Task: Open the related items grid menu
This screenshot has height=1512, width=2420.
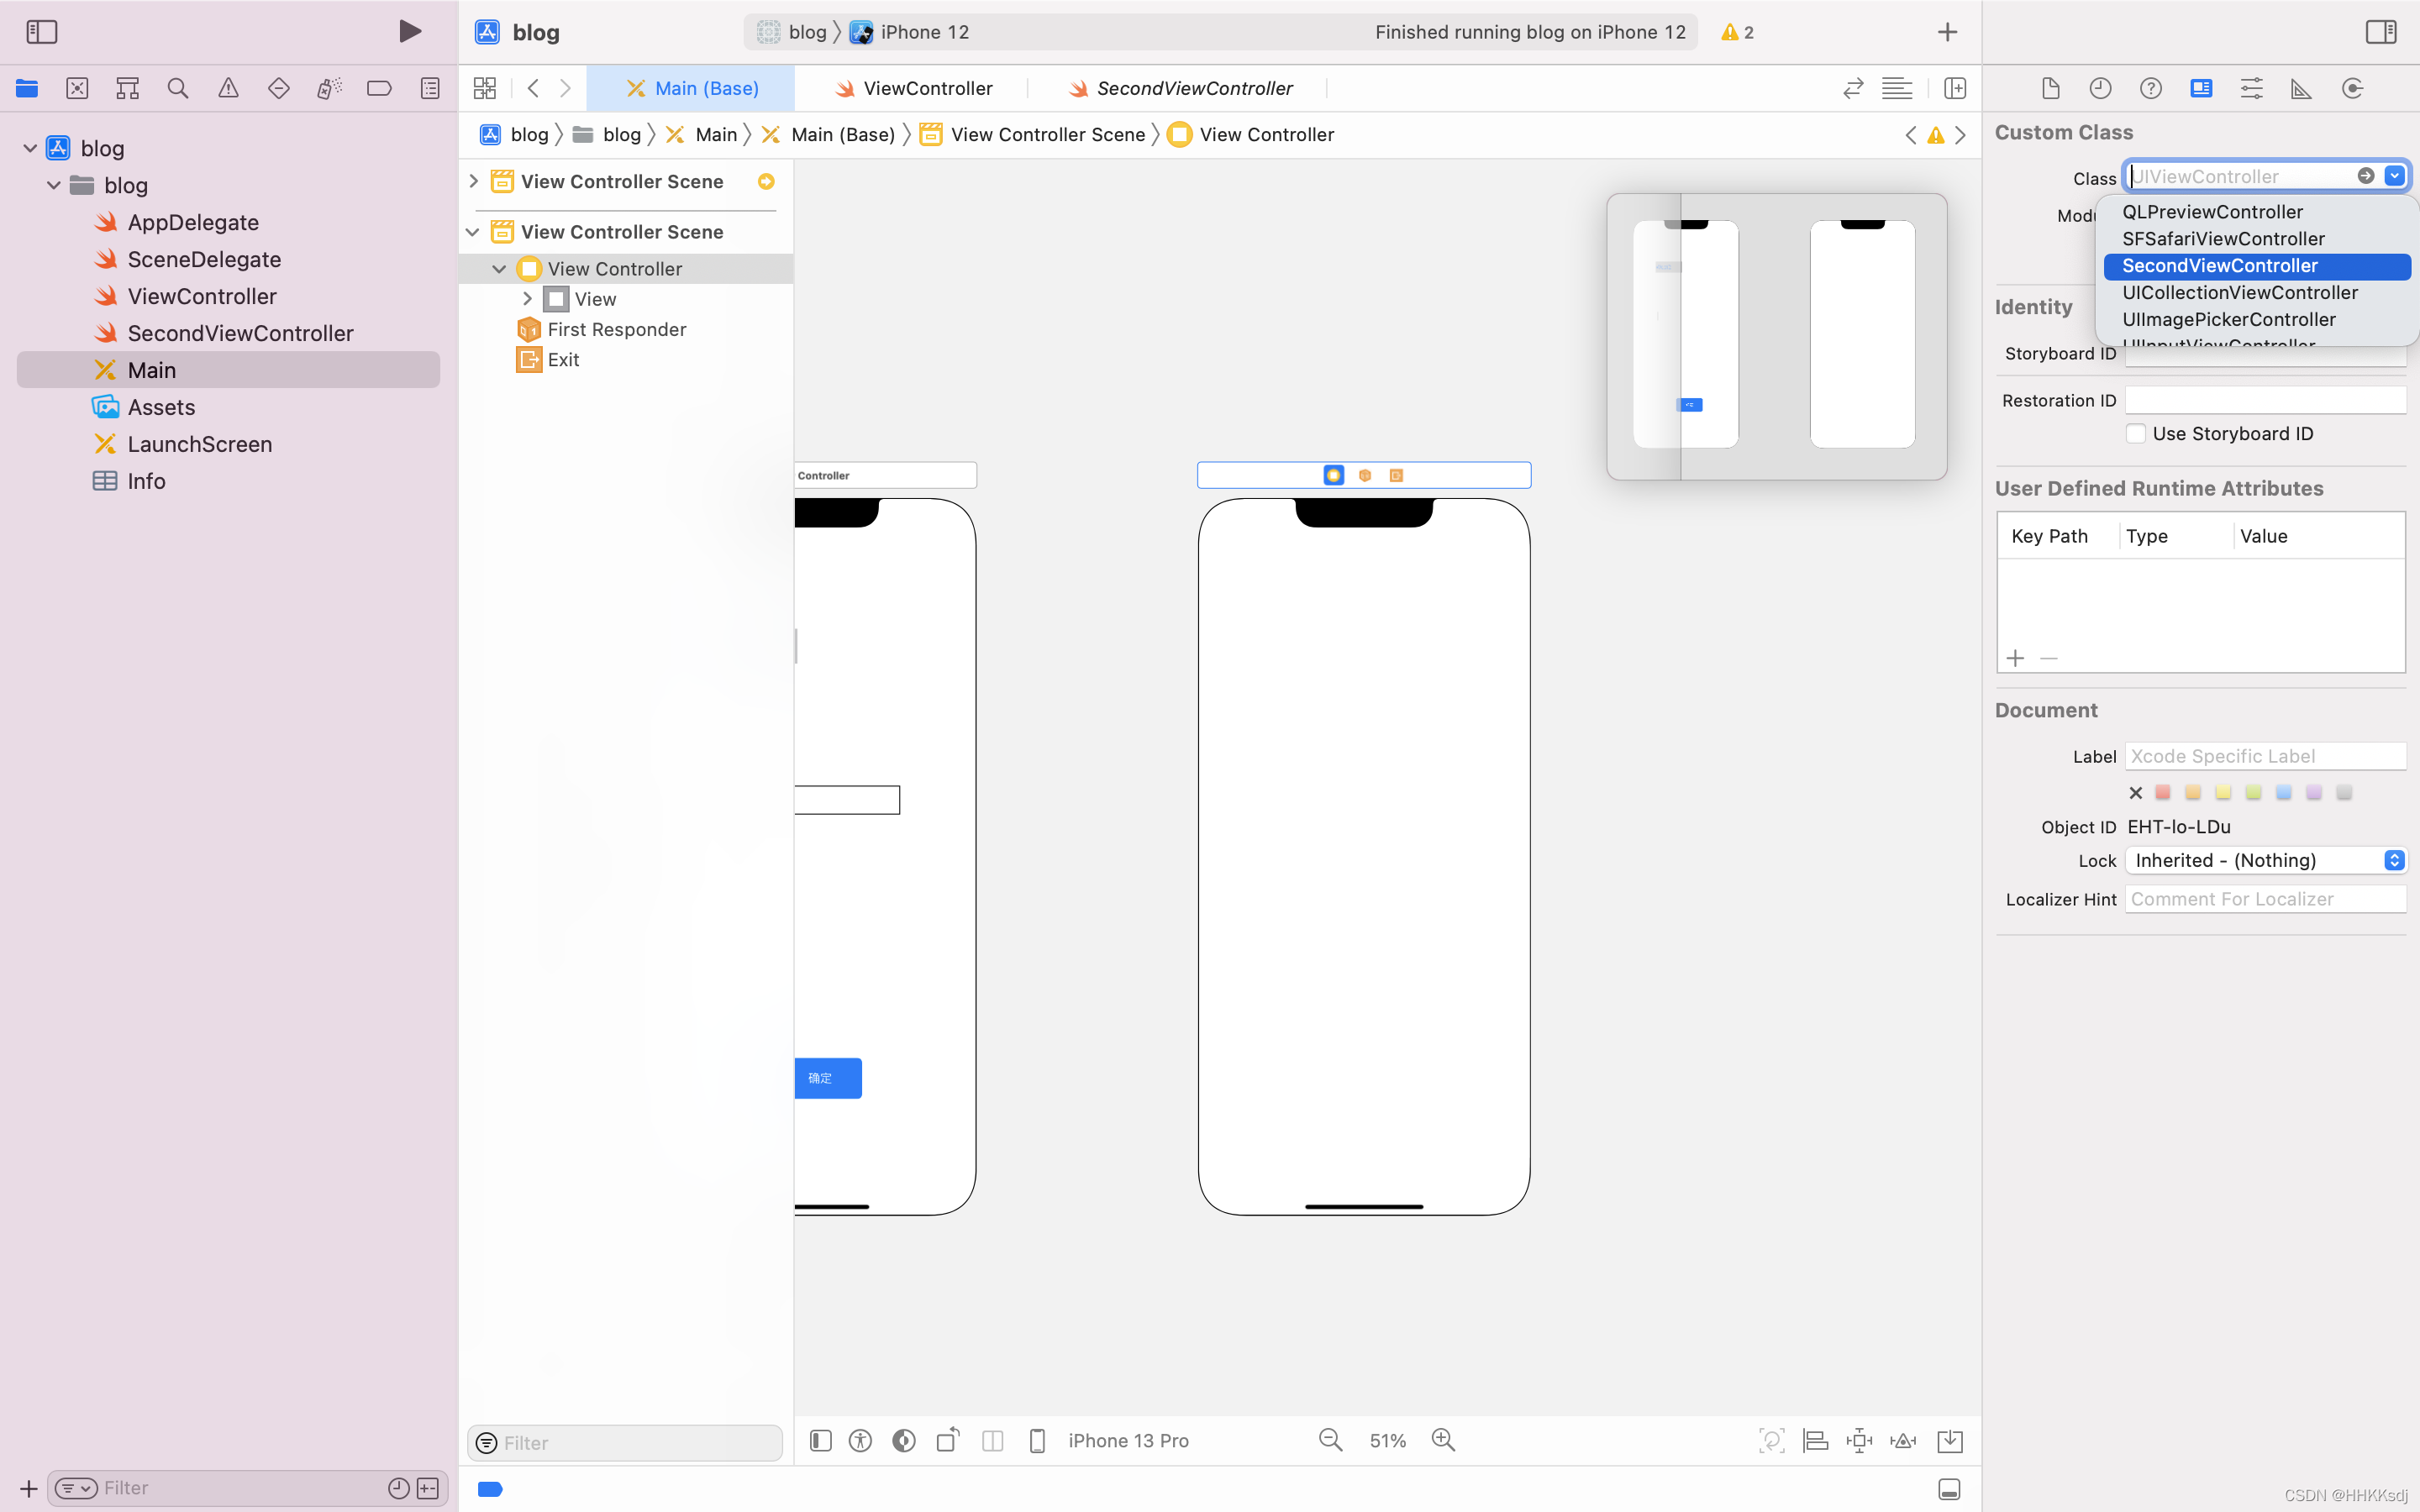Action: point(485,88)
